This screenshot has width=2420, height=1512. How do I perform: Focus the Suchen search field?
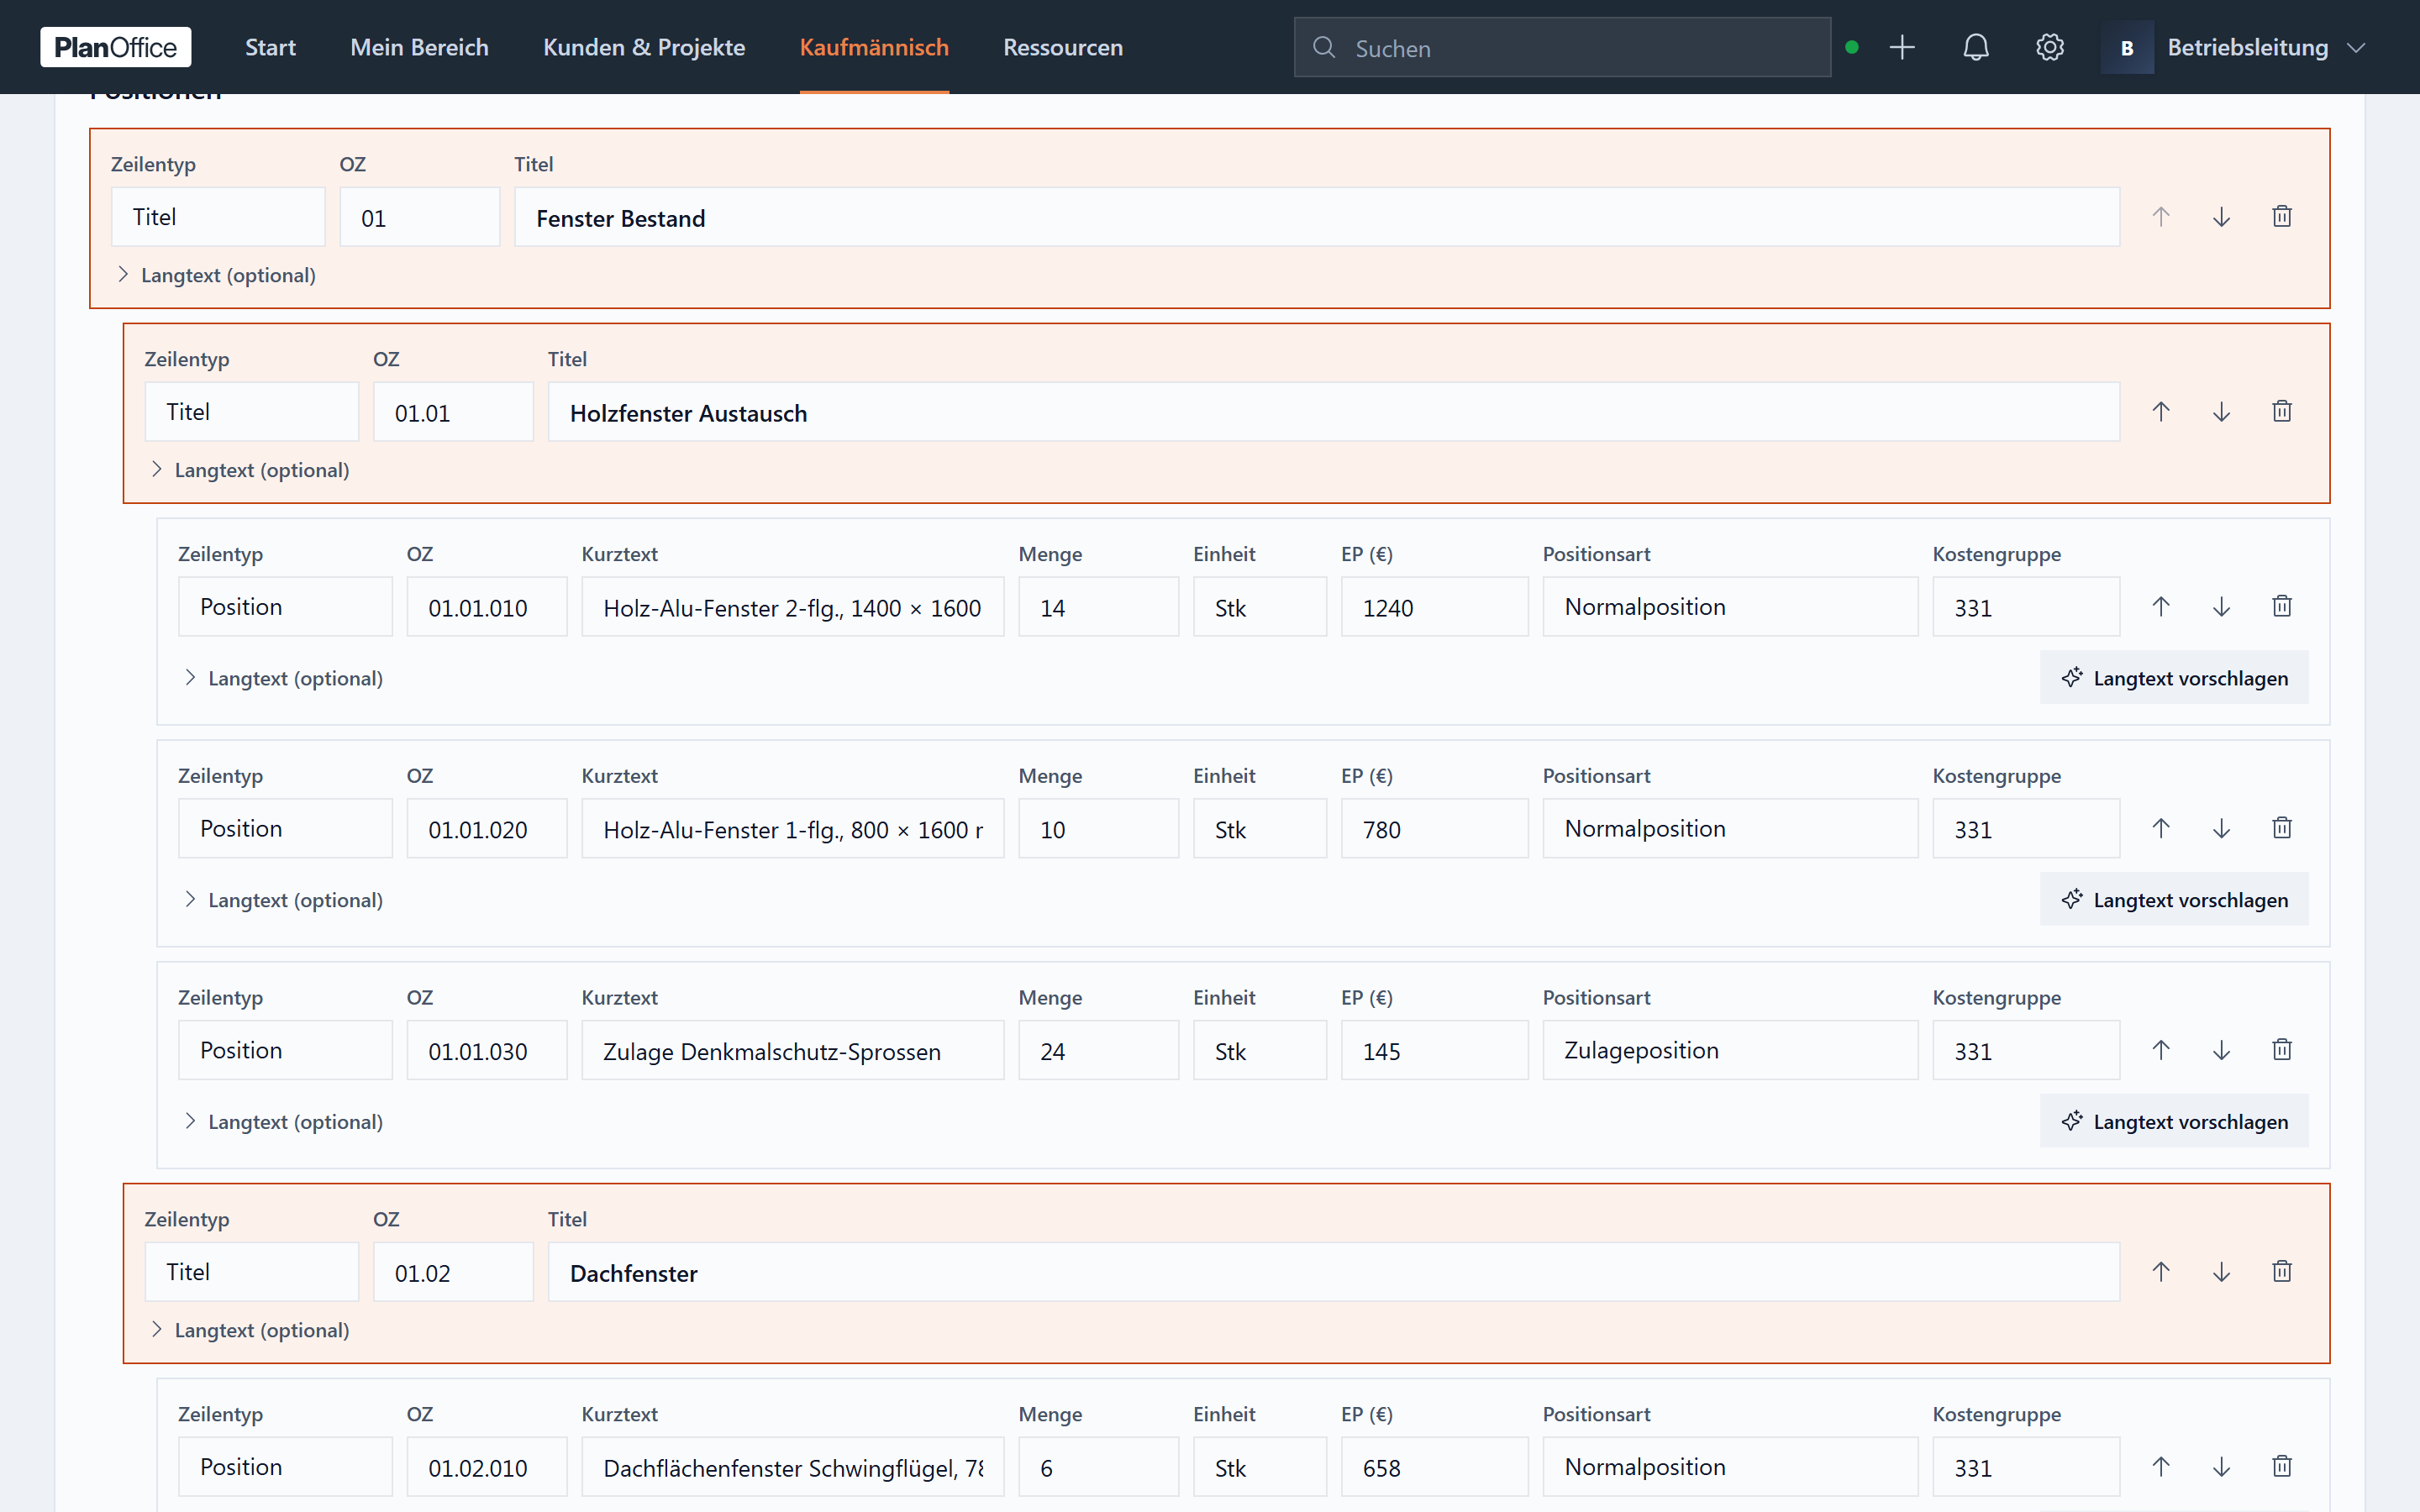click(1562, 47)
